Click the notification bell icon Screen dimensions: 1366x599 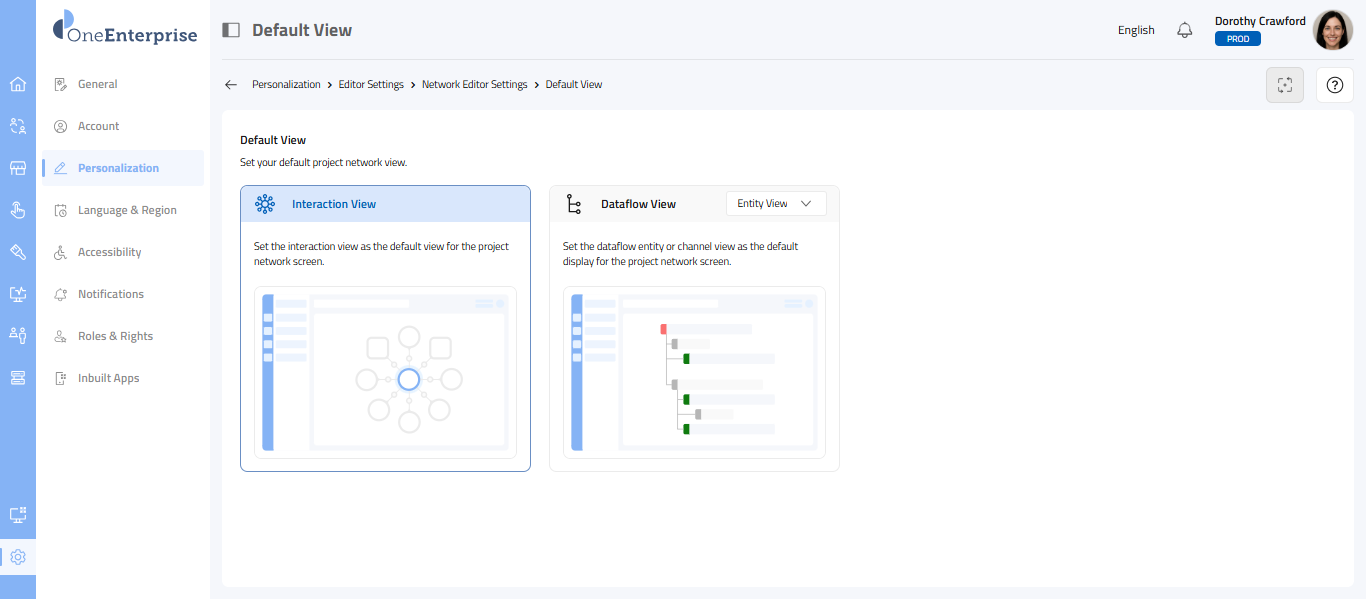1185,30
